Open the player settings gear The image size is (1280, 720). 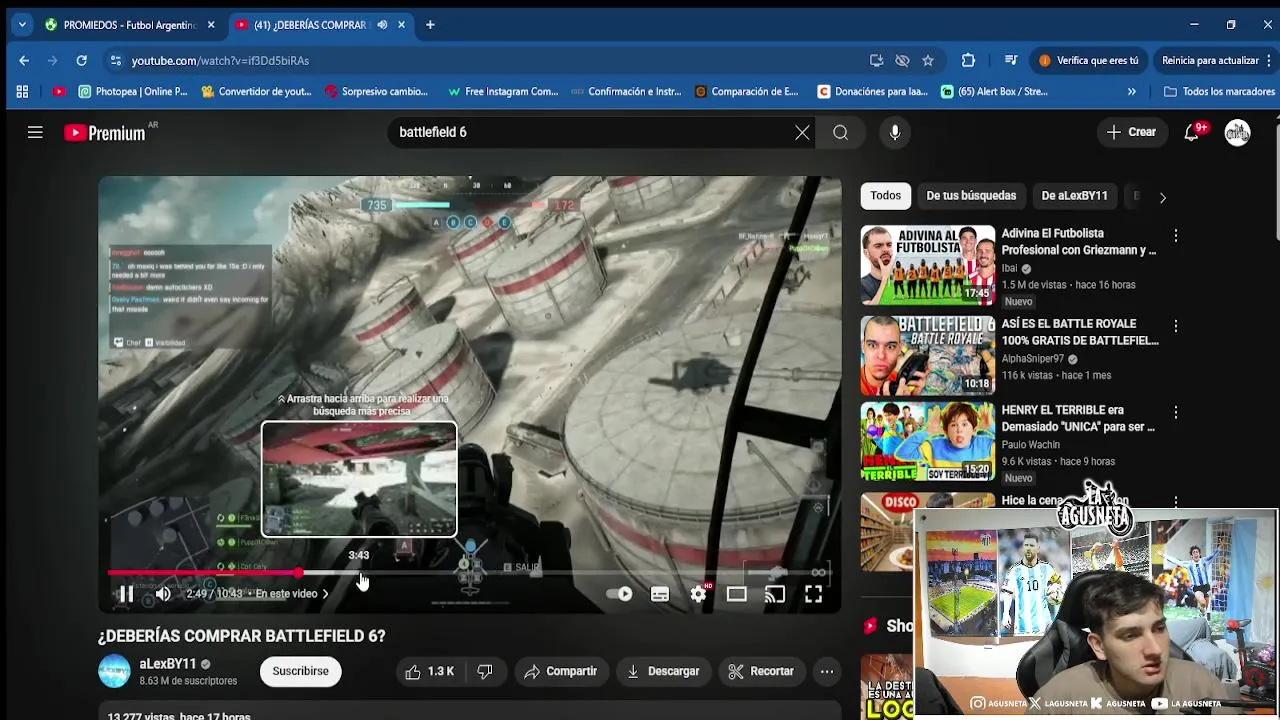pyautogui.click(x=698, y=594)
